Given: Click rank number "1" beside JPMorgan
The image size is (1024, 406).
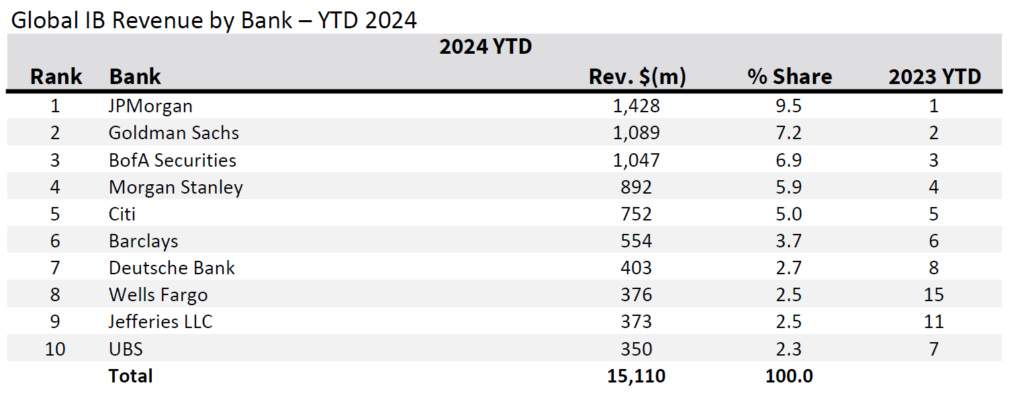Looking at the screenshot, I should [56, 106].
